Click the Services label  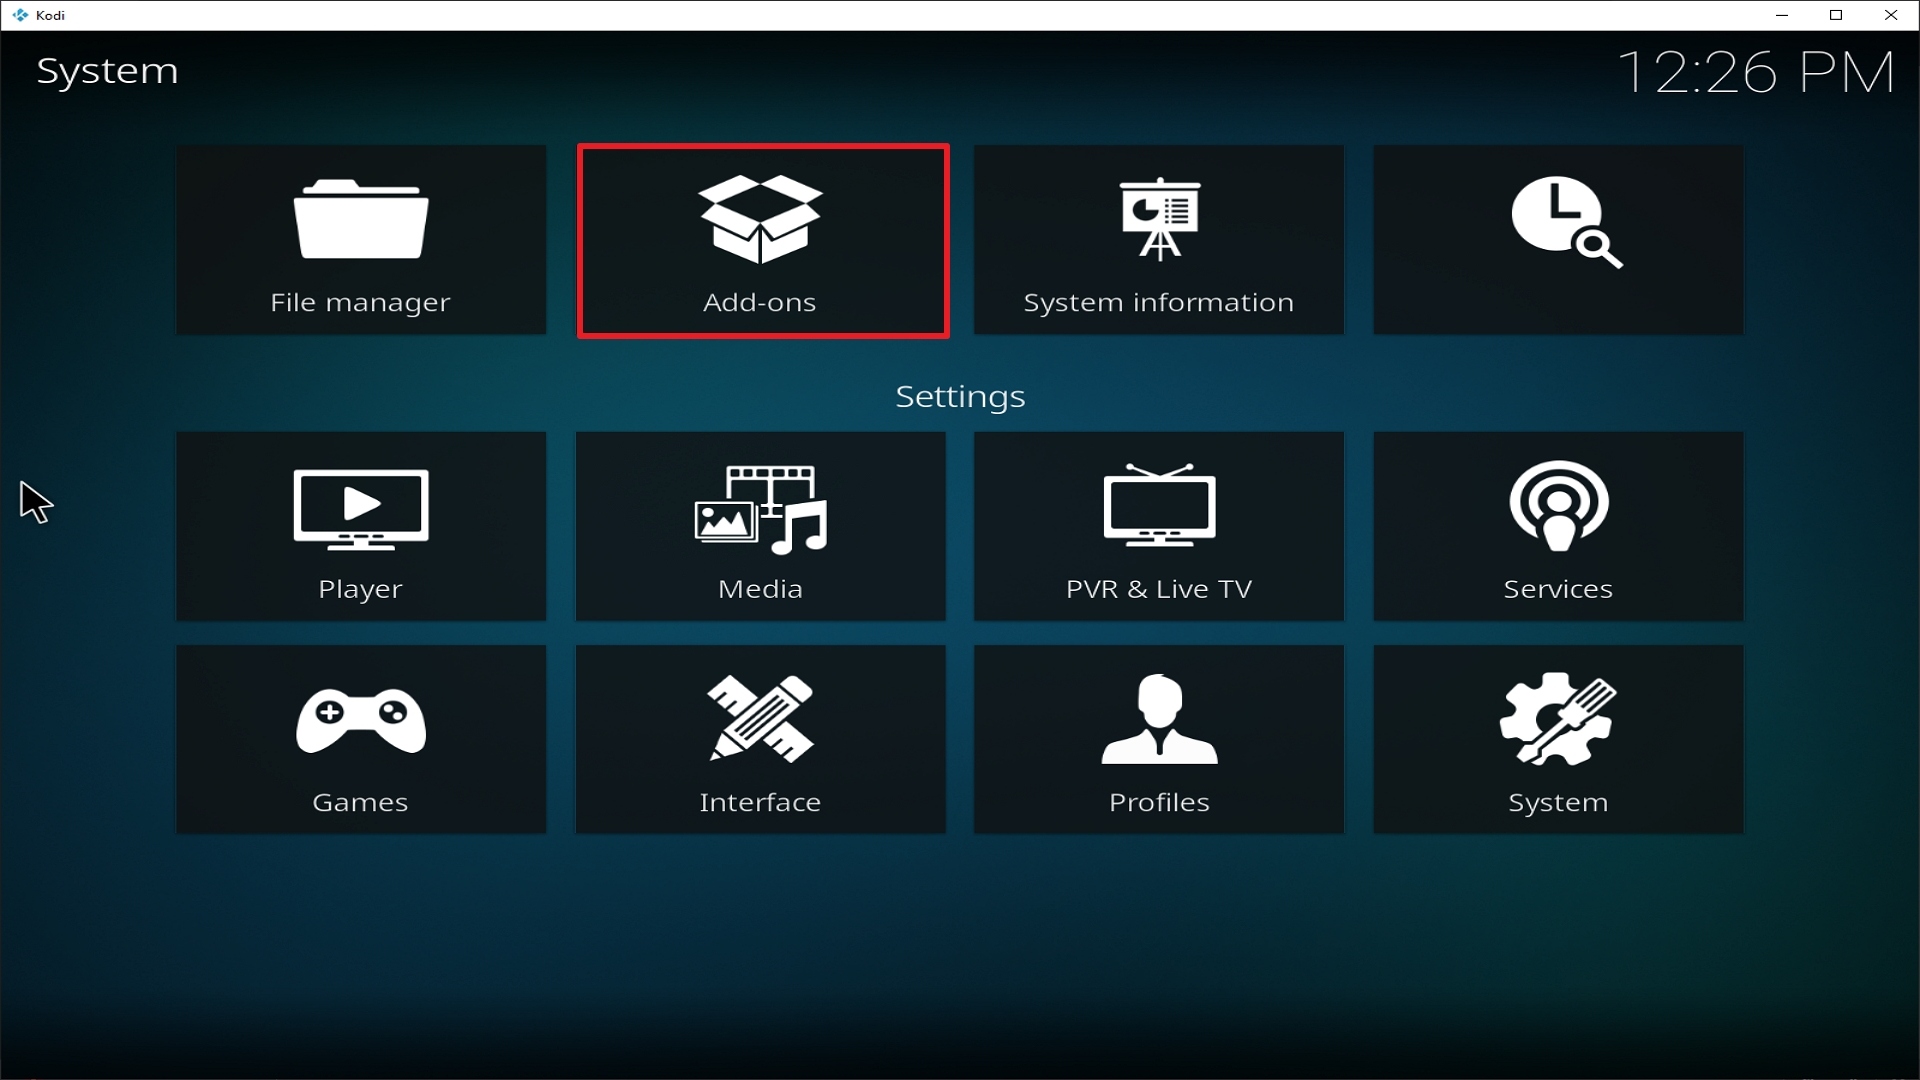point(1558,589)
